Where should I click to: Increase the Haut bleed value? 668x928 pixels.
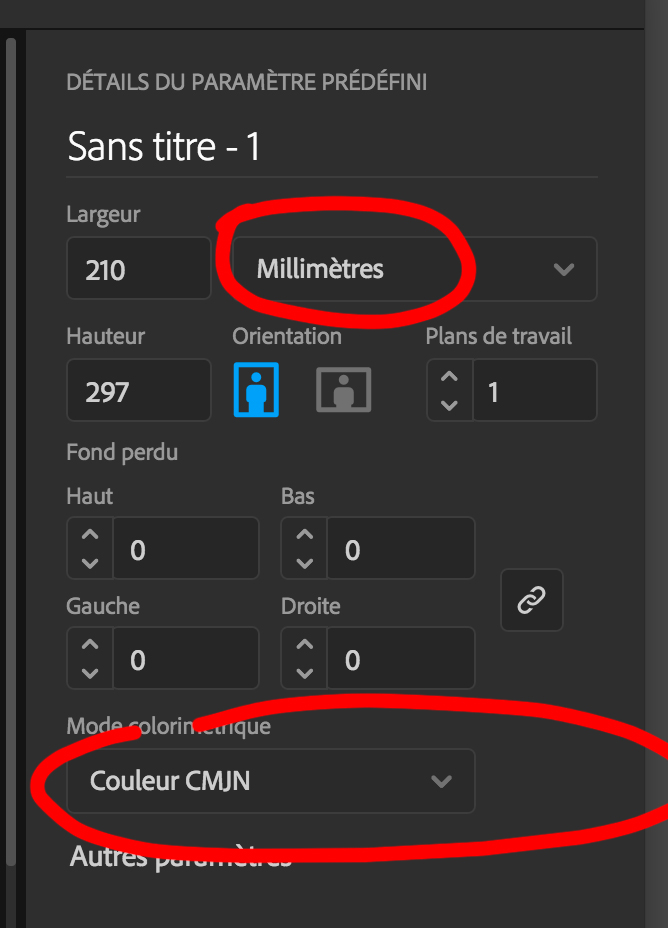[x=90, y=536]
